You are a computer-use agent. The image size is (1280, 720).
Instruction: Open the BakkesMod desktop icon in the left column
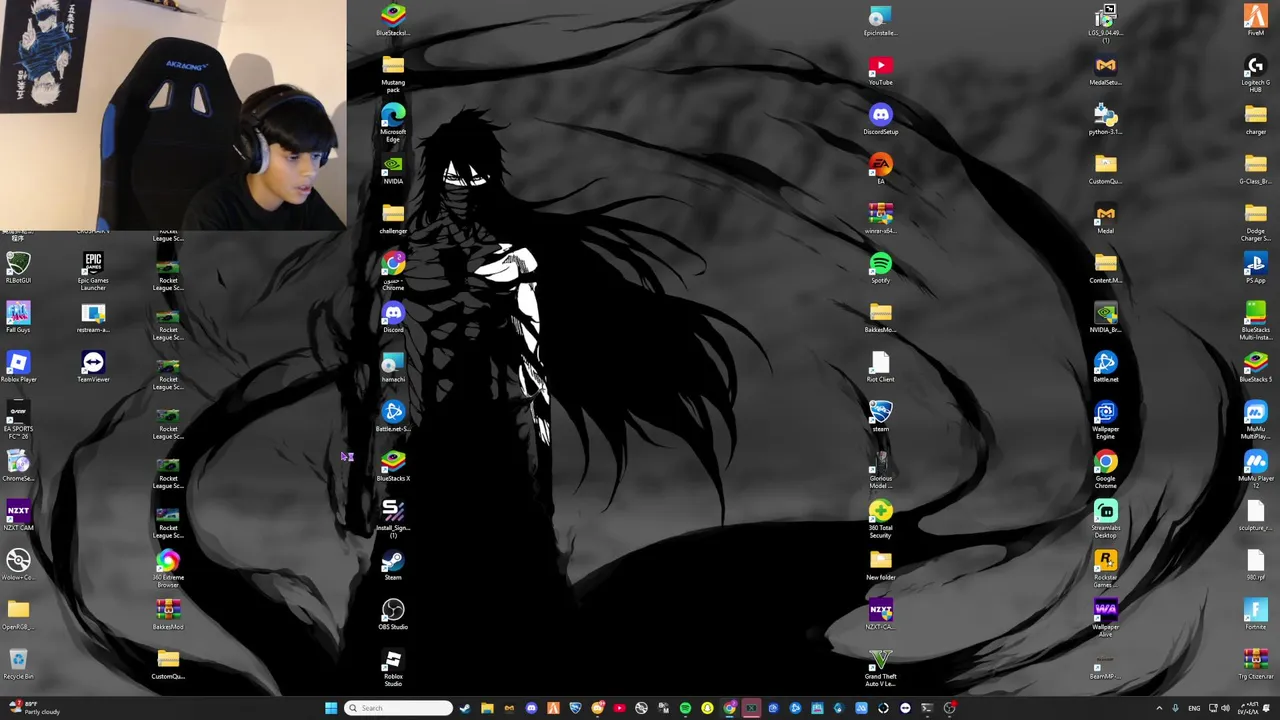point(168,614)
